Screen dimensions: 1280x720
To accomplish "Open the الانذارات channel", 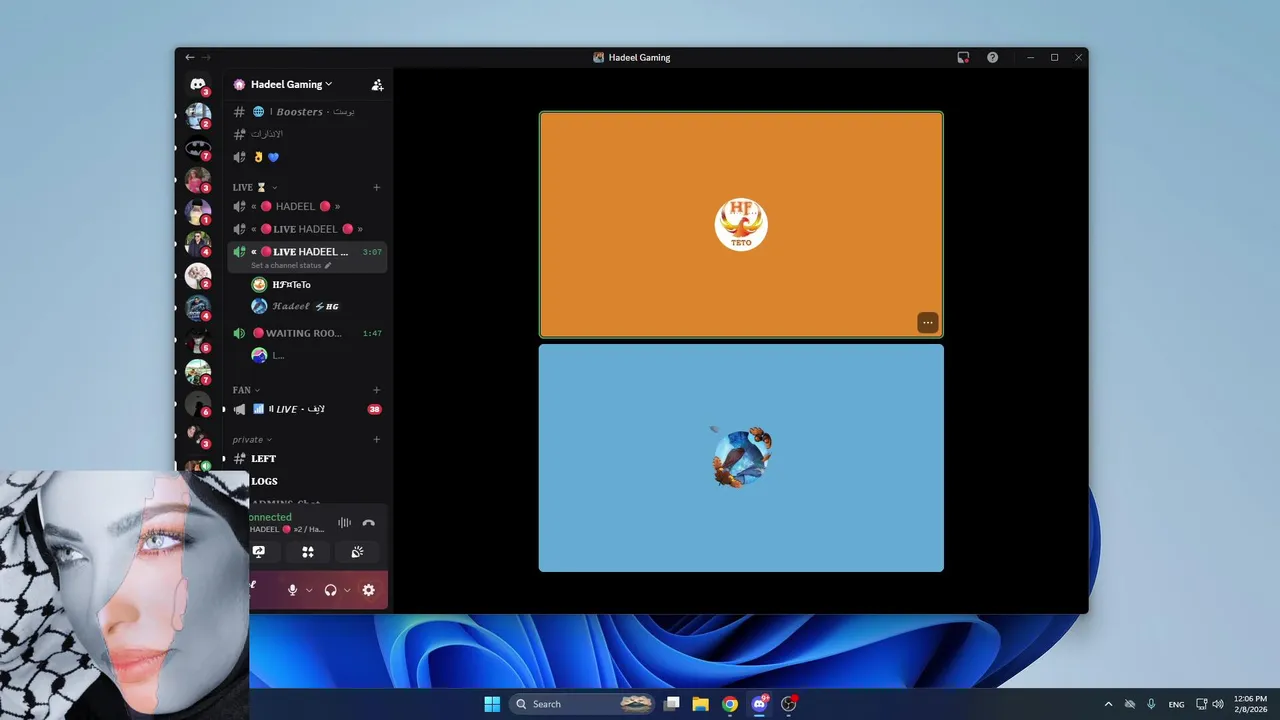I will click(x=307, y=134).
